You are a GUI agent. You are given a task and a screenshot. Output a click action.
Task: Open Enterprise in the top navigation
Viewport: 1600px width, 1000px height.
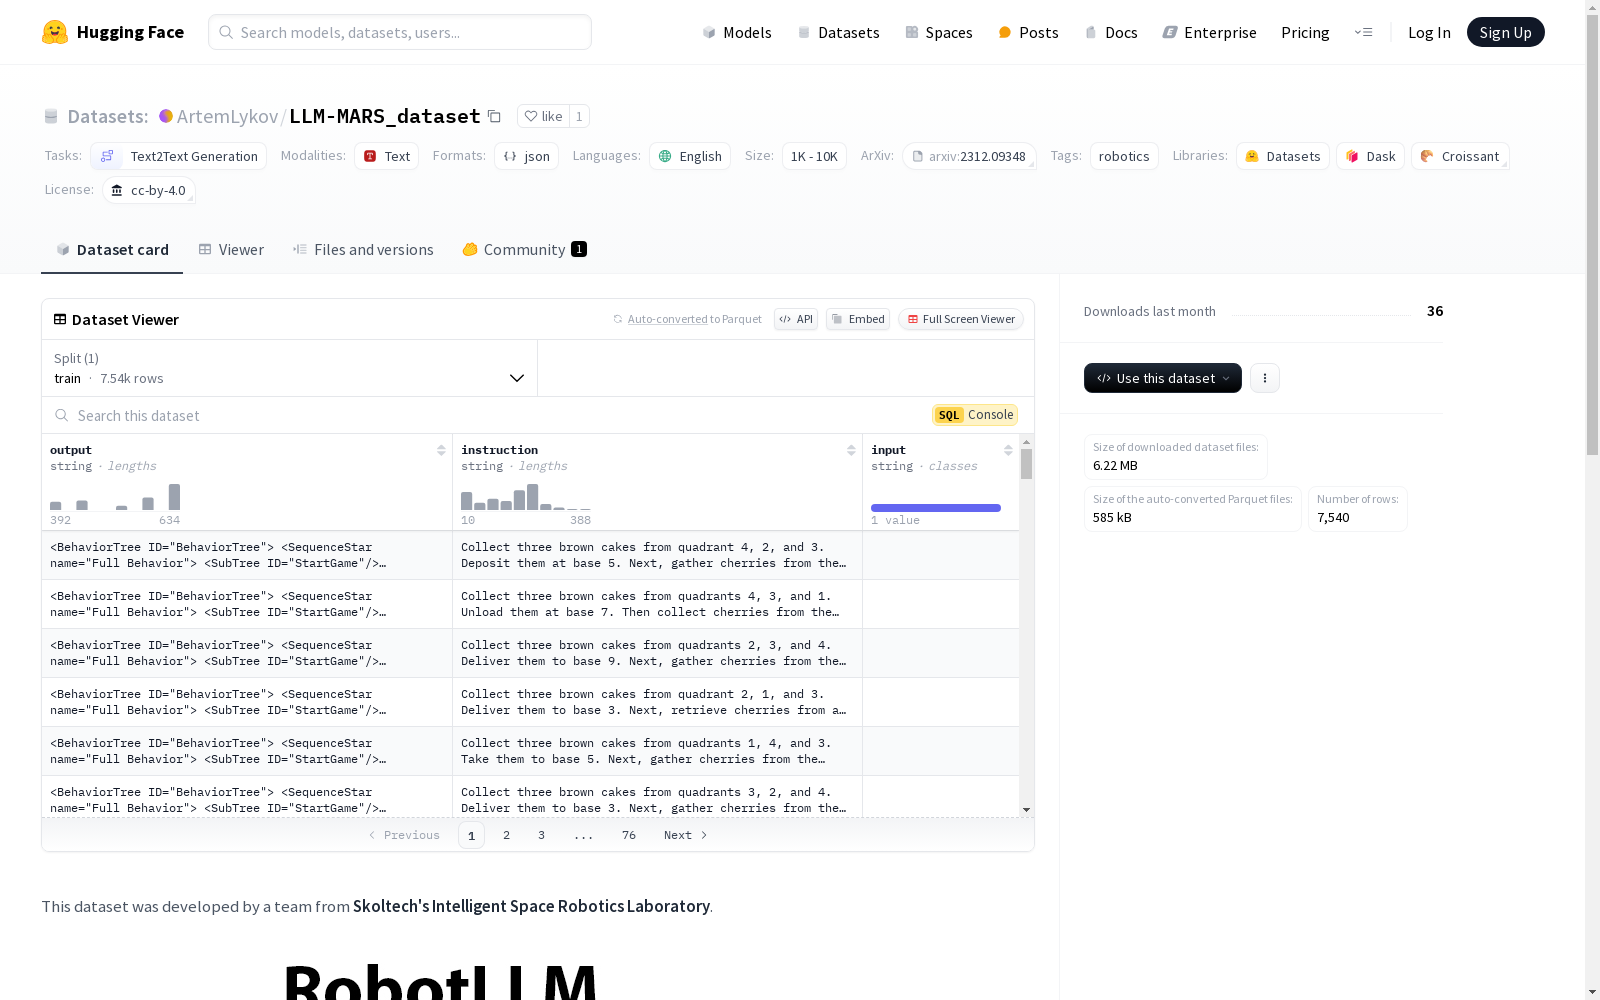[x=1209, y=32]
